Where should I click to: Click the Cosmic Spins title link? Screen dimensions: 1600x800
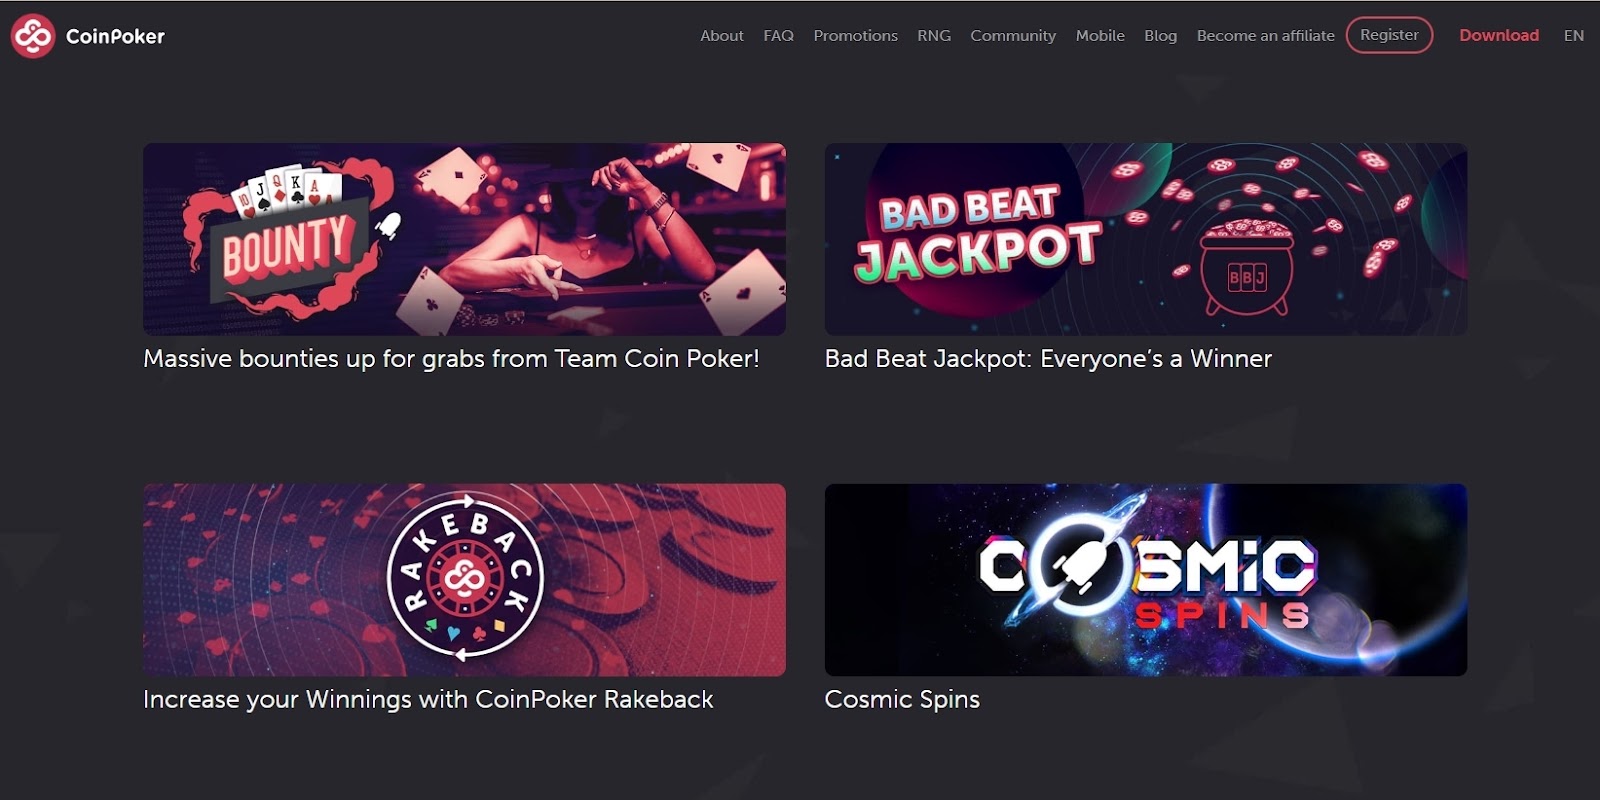(x=902, y=700)
